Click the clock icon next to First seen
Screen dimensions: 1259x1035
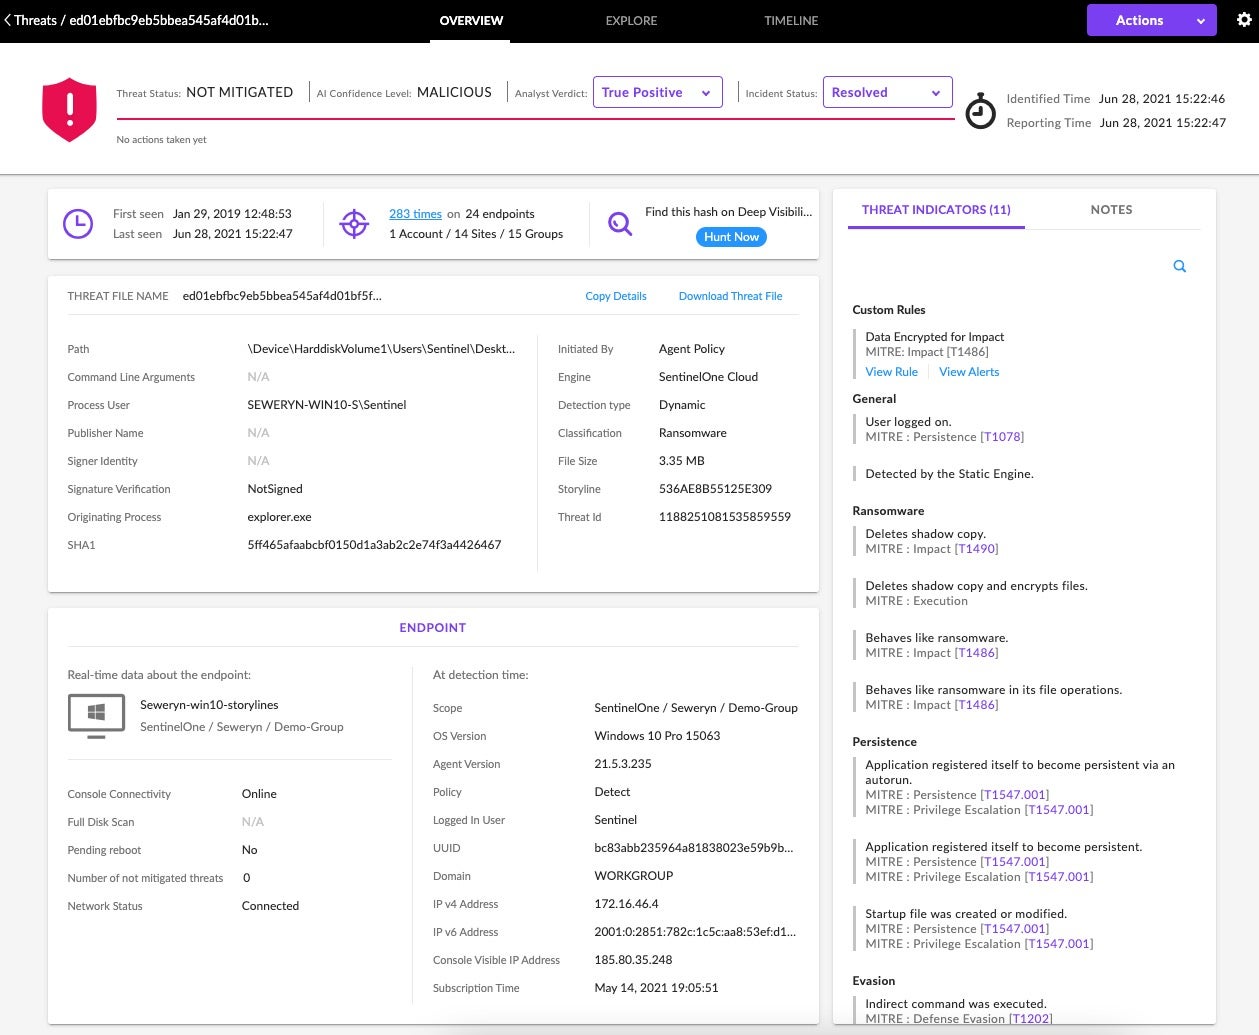(x=78, y=223)
